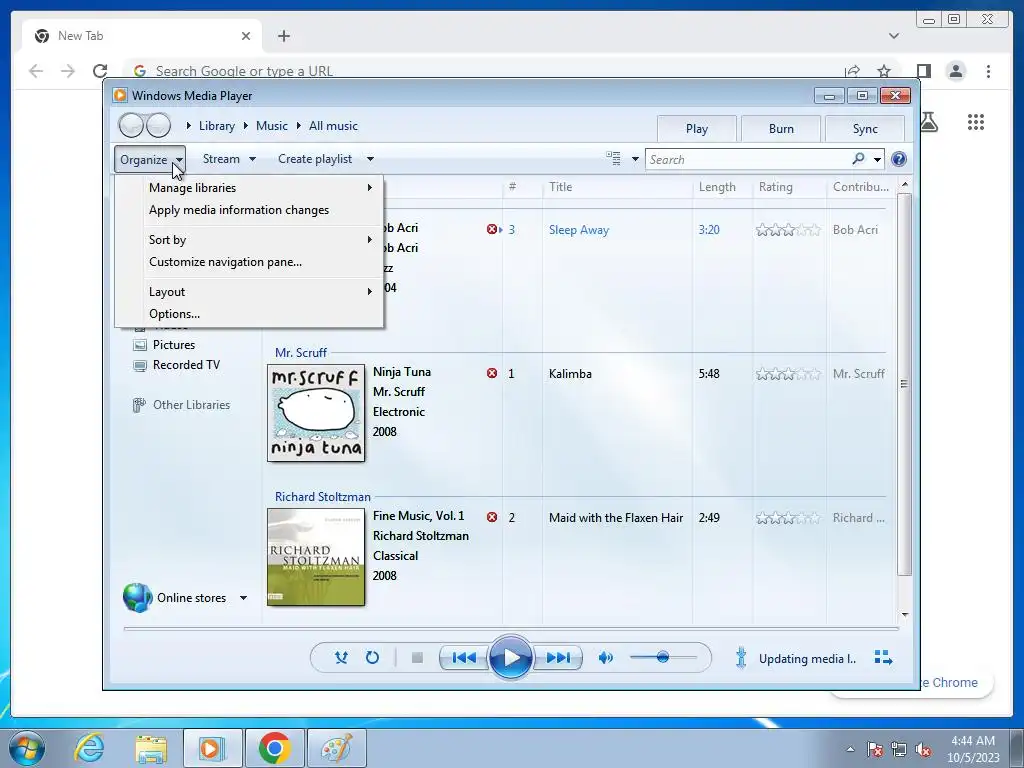
Task: Click the Updating media library status icon
Action: 741,658
